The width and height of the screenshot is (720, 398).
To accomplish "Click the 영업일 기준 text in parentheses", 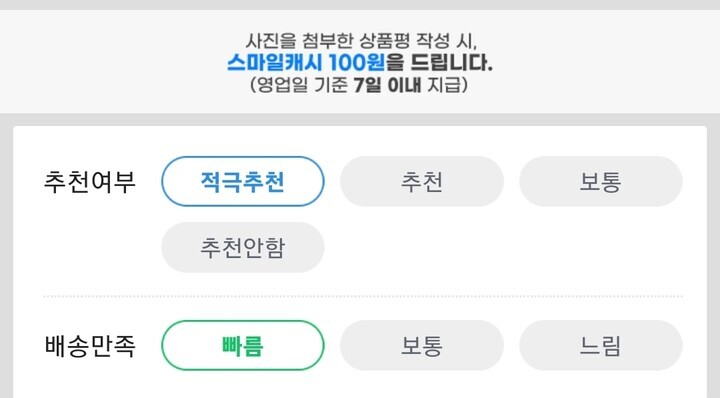I will 302,85.
